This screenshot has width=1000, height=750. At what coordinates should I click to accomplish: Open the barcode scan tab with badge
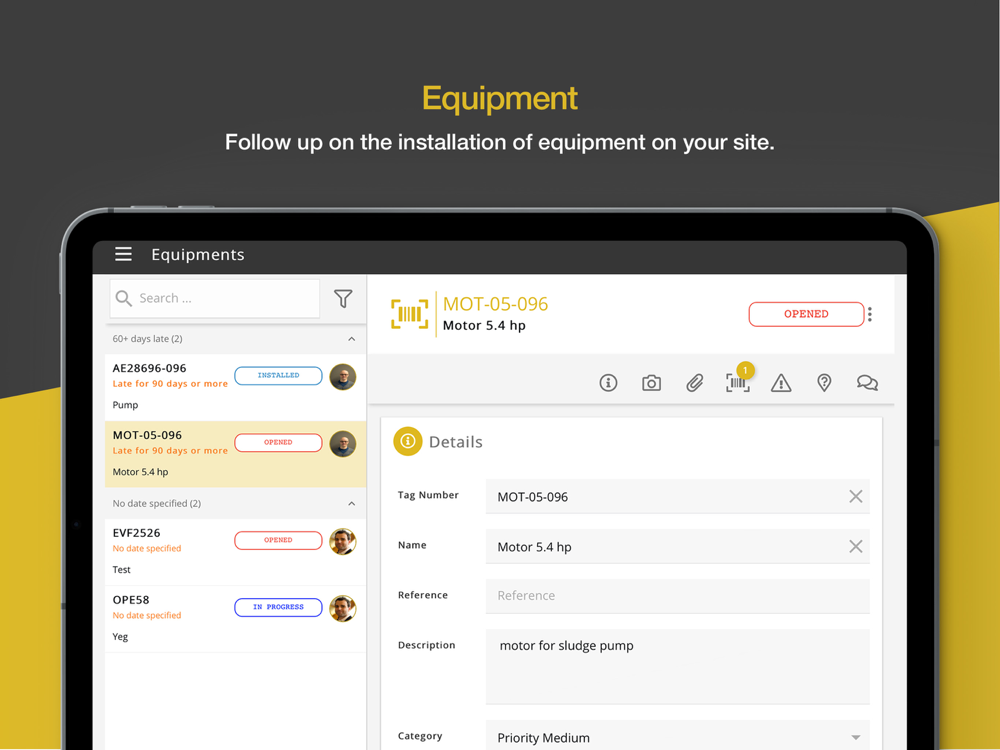(738, 383)
